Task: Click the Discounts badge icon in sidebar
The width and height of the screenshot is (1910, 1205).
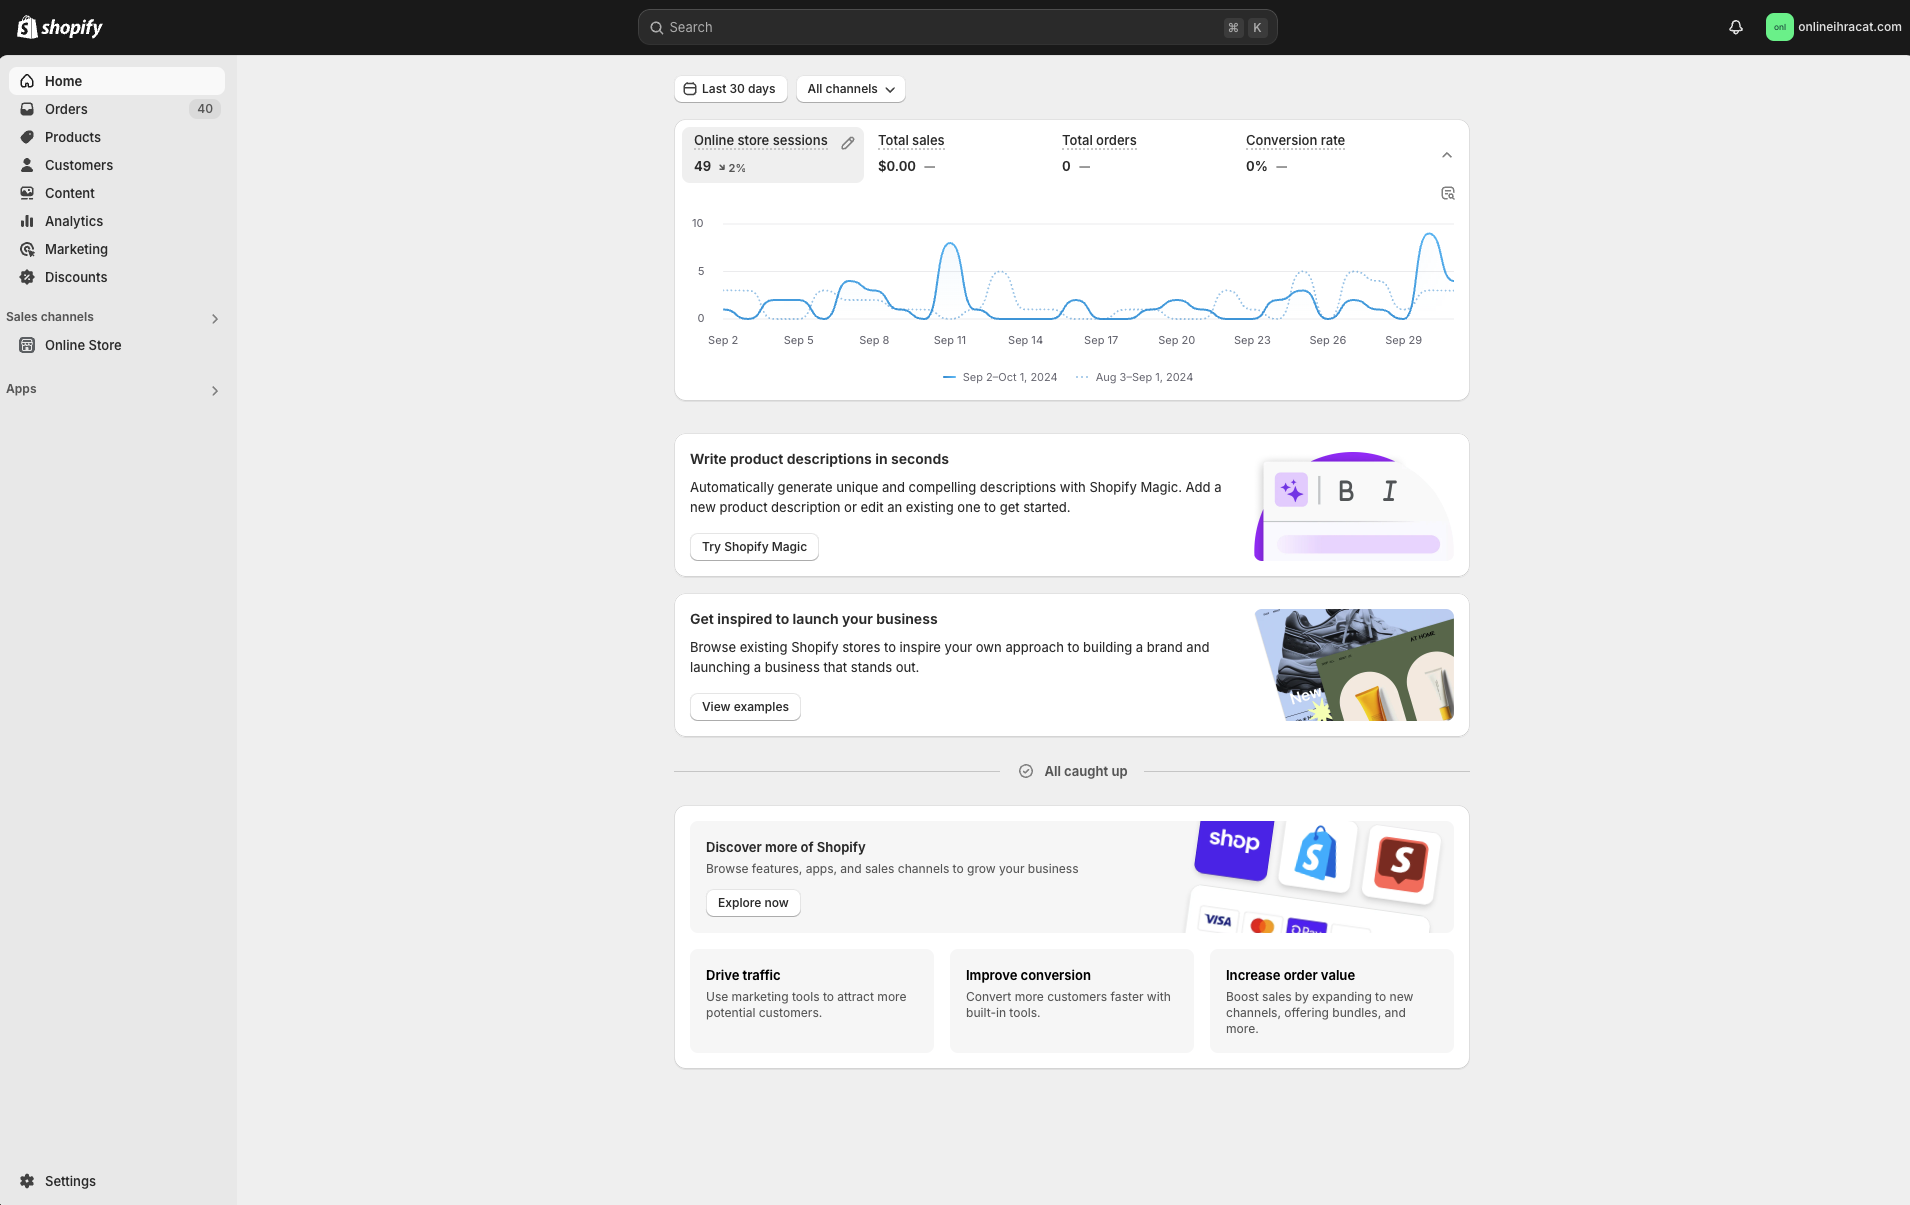Action: pos(27,277)
